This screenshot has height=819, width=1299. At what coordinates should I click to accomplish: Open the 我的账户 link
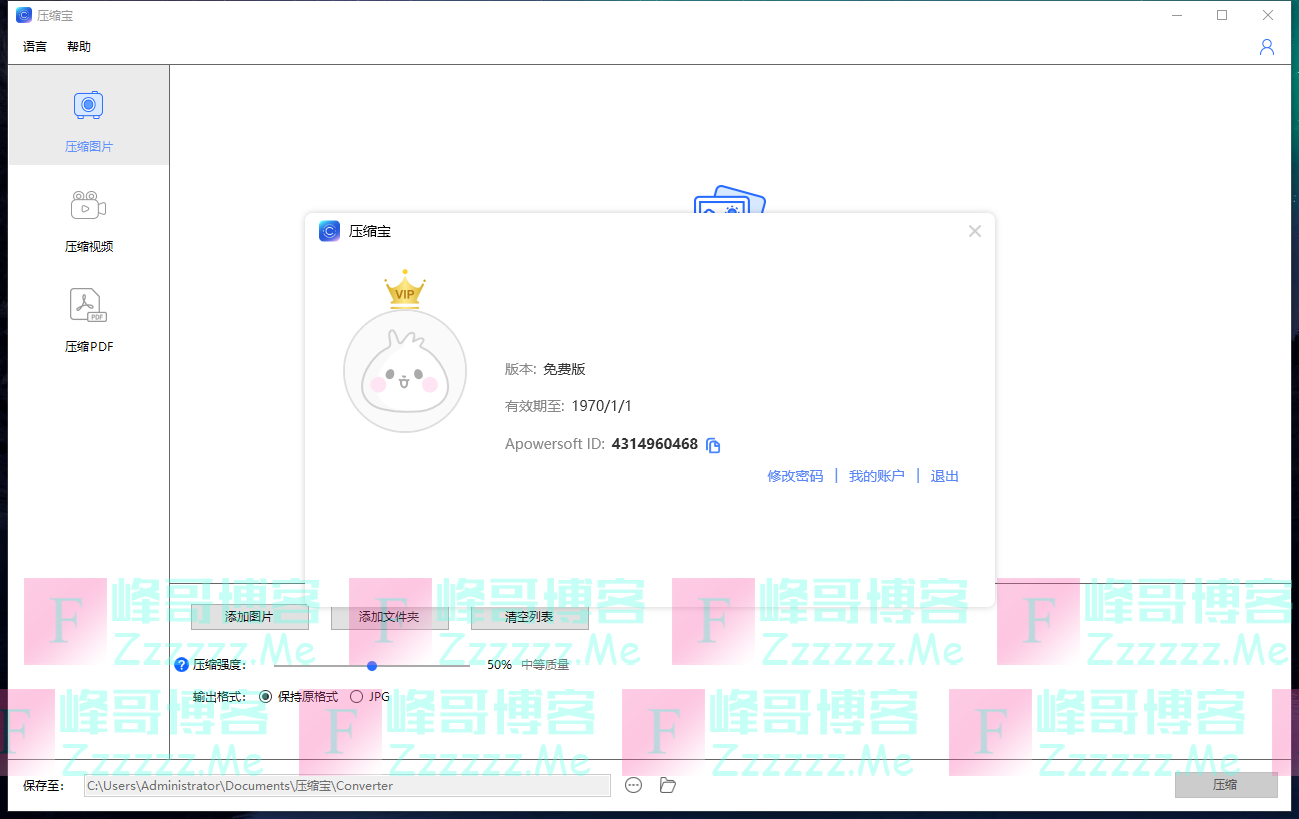point(876,476)
